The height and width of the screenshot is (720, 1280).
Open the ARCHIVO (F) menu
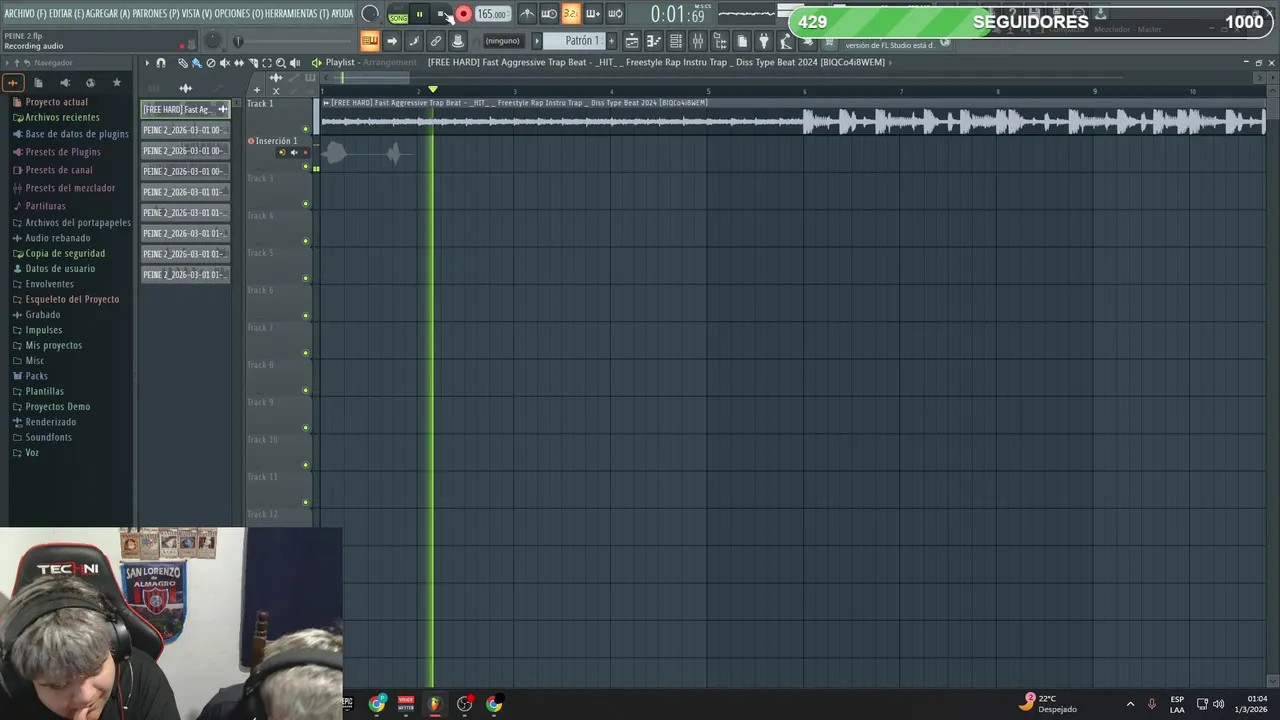(25, 14)
